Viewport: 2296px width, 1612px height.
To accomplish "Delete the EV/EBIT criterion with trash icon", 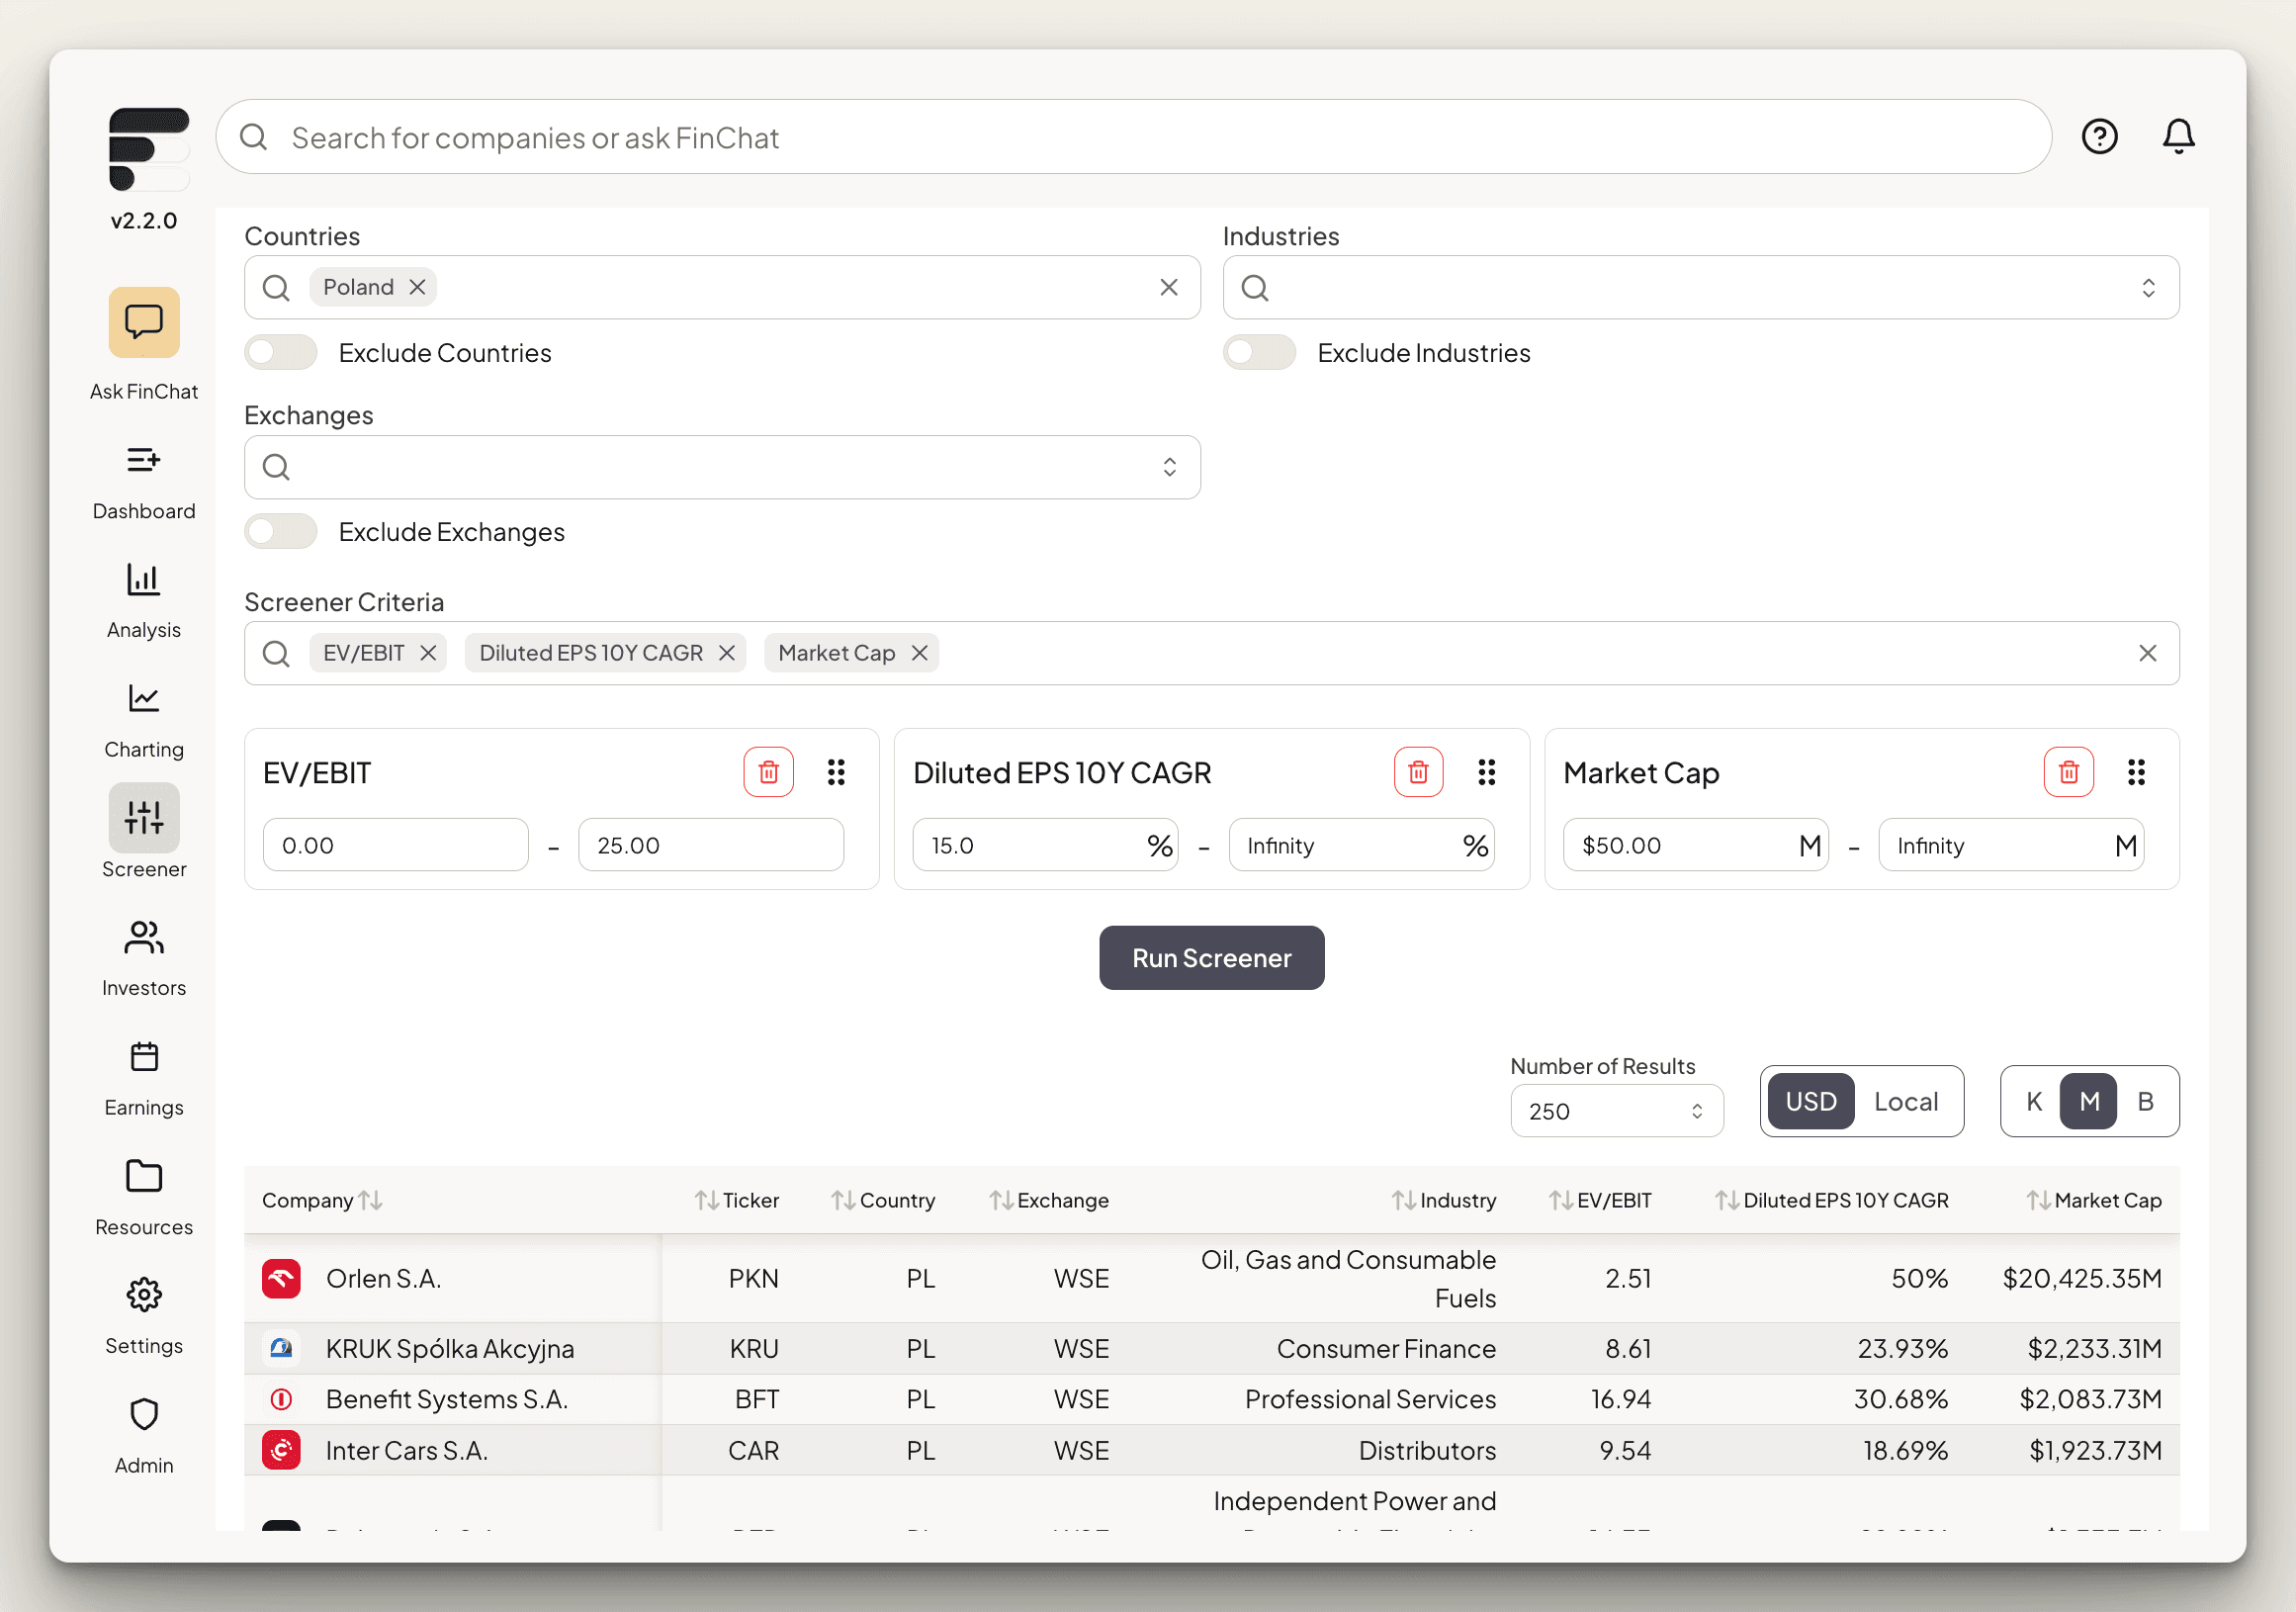I will click(x=768, y=772).
